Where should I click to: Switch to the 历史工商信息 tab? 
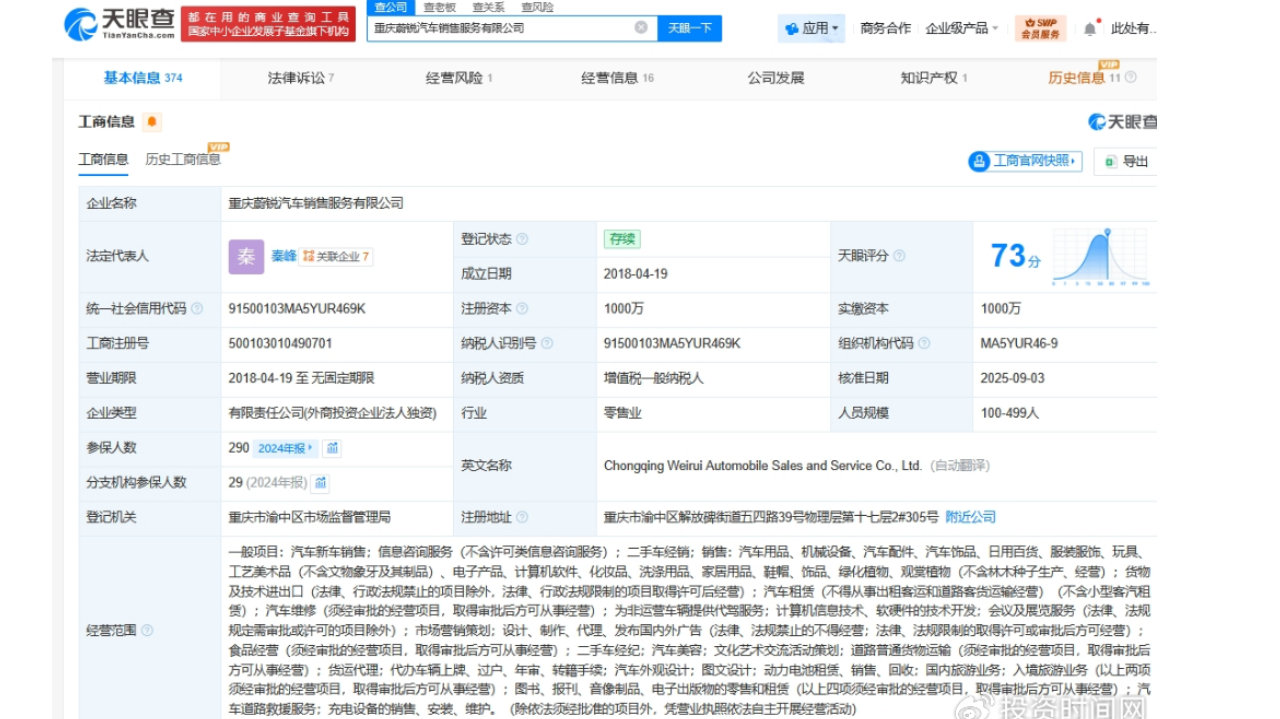point(183,158)
